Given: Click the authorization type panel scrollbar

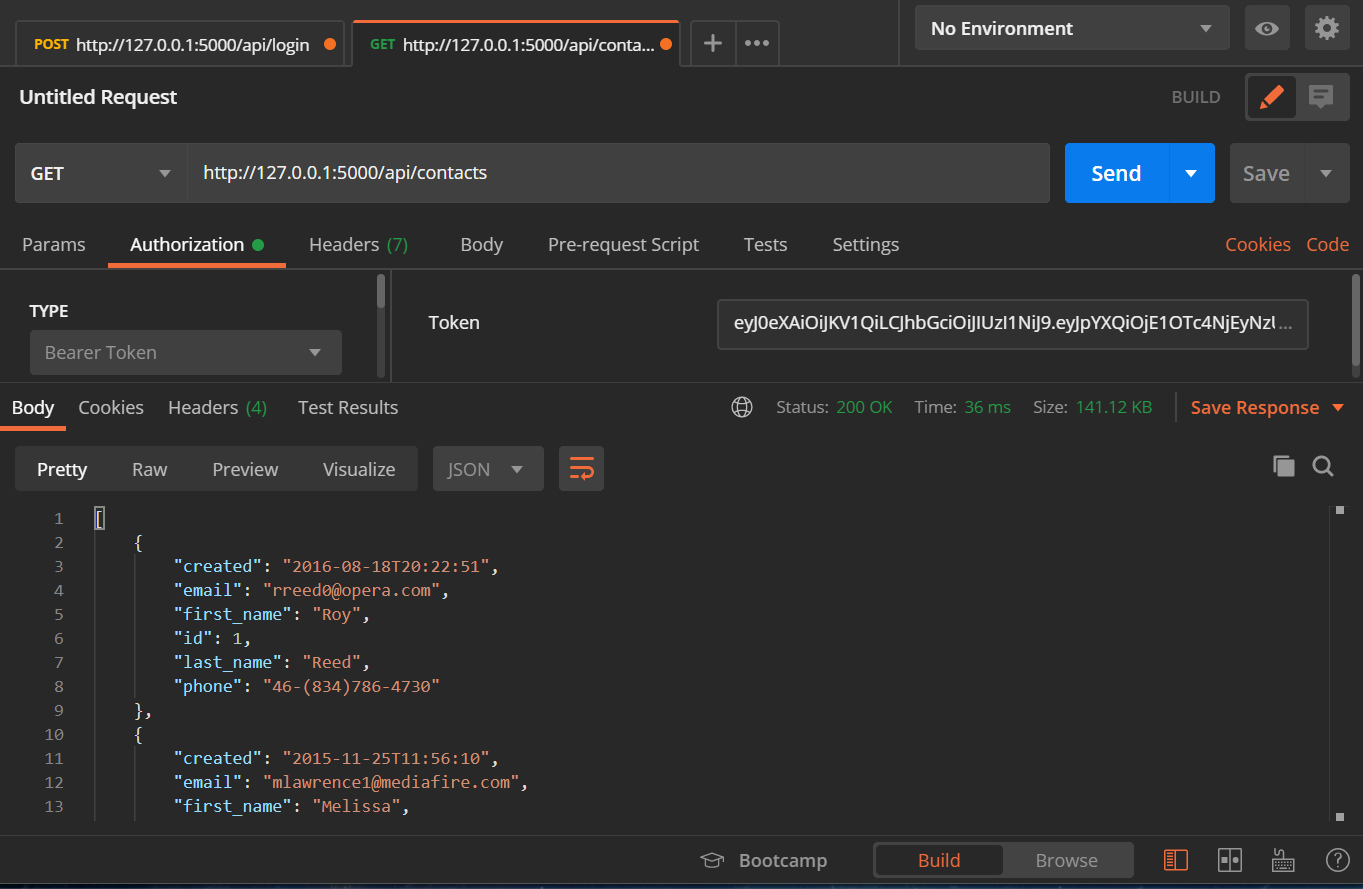Looking at the screenshot, I should click(380, 291).
